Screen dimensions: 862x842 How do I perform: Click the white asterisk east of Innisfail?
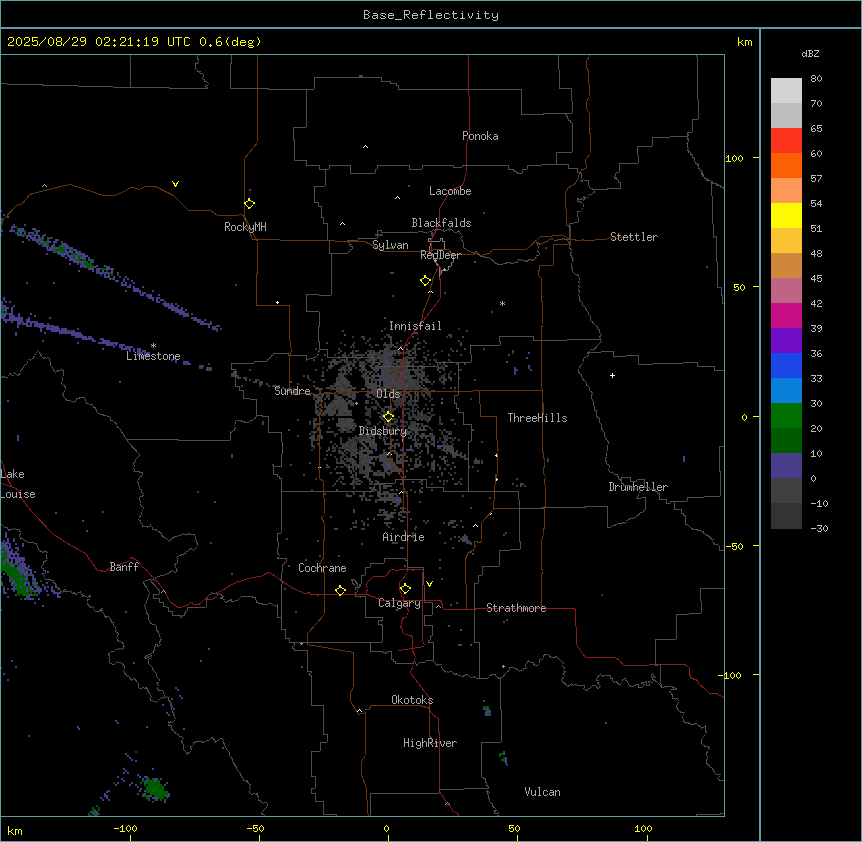(502, 303)
